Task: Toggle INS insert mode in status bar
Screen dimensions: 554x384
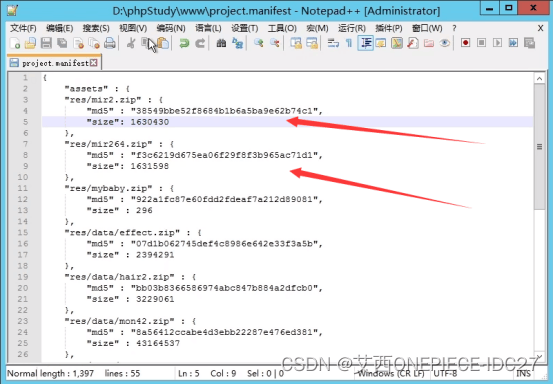Action: click(524, 374)
